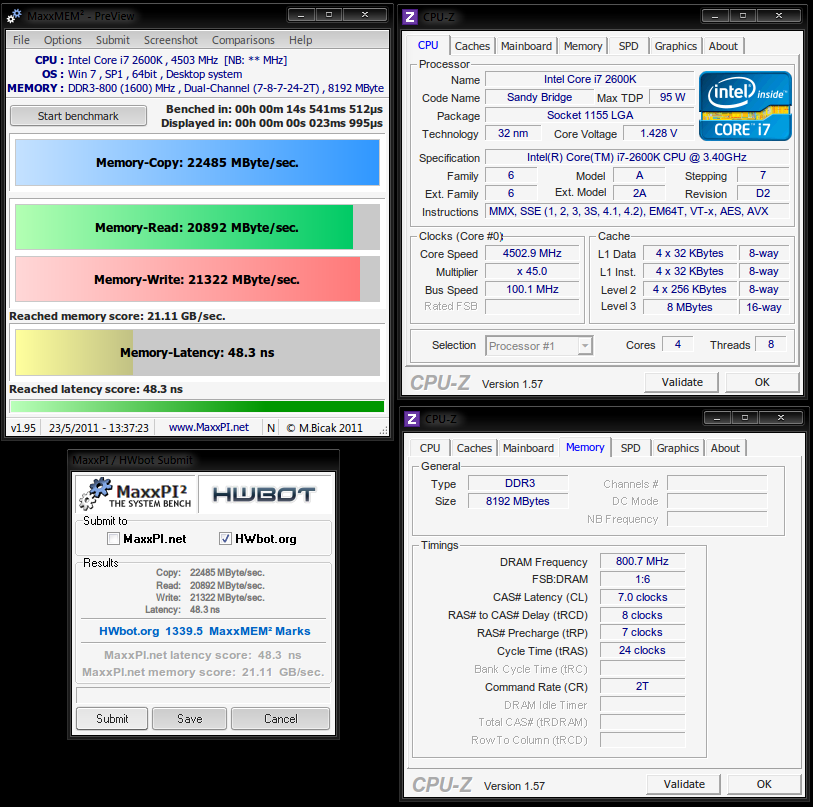813x807 pixels.
Task: Click Save button in HWbot dialog
Action: point(189,719)
